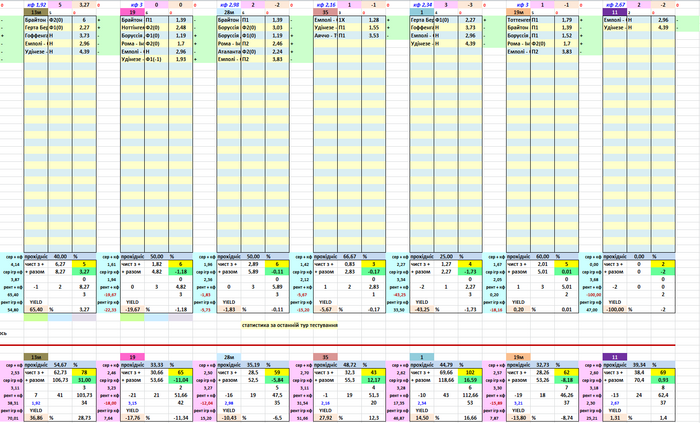Viewport: 700px width, 423px height.
Task: Select the side value 47,00
Action: tap(591, 310)
